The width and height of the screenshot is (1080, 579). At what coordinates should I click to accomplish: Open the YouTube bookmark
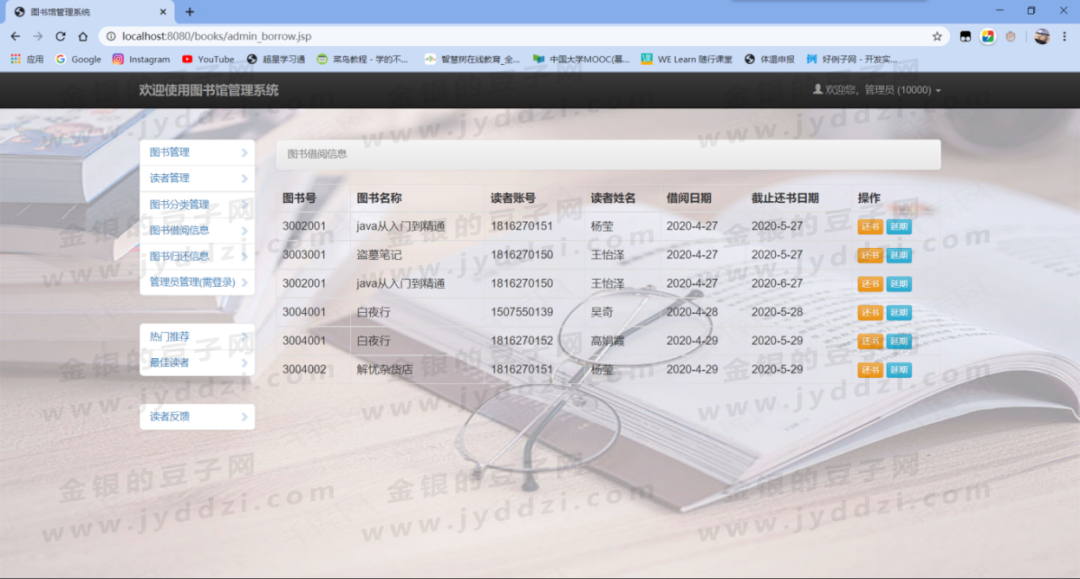pyautogui.click(x=208, y=59)
